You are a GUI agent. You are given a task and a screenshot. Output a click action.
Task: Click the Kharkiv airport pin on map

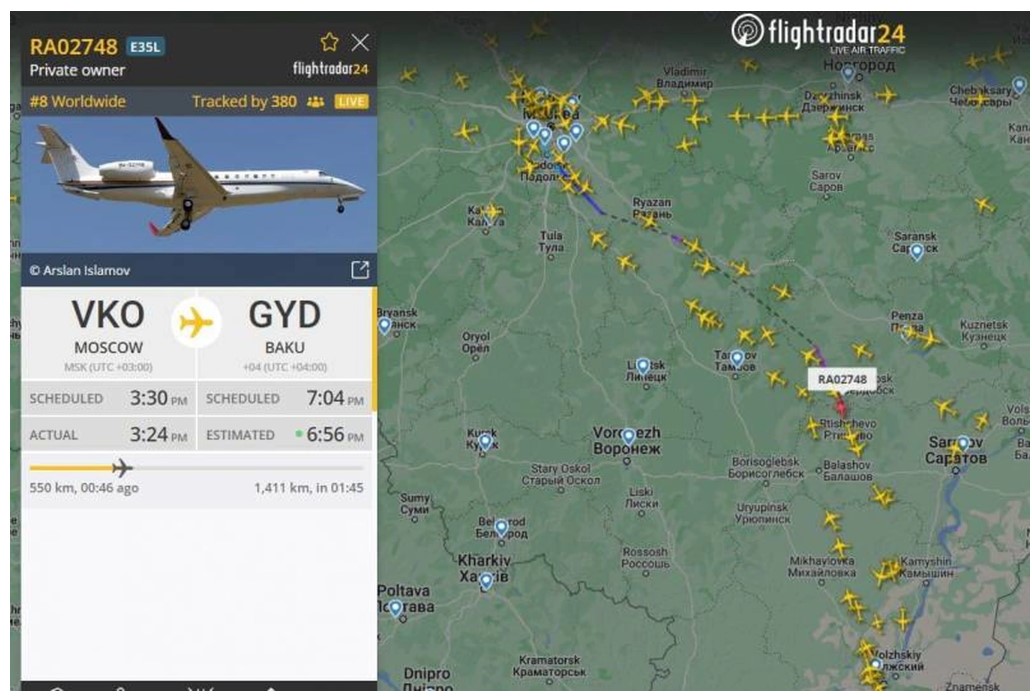coord(486,581)
